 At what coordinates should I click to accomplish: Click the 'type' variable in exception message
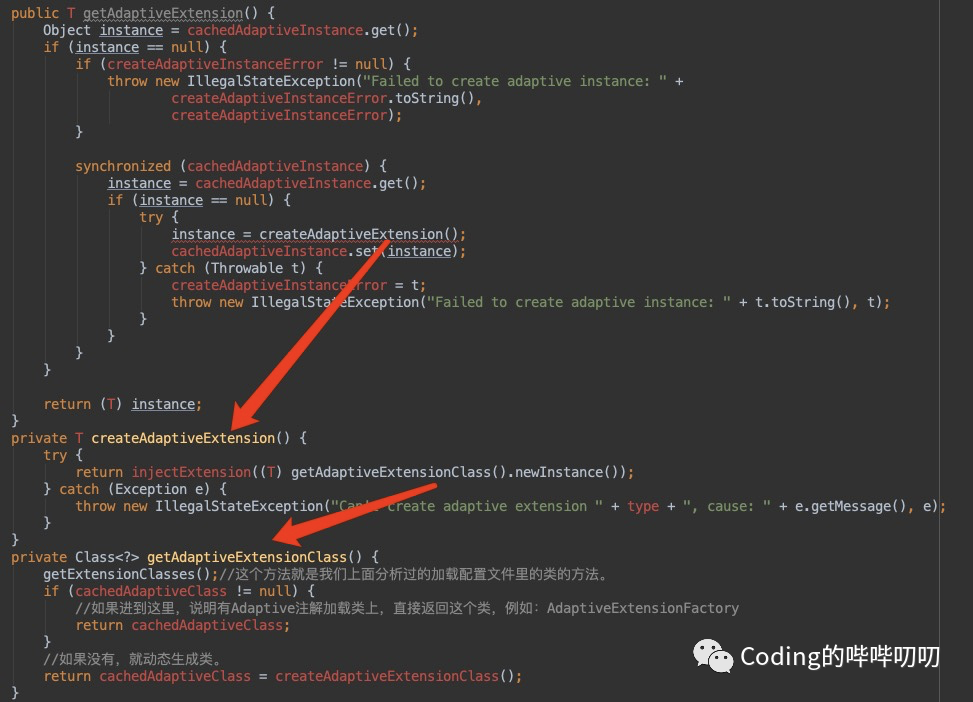pos(643,506)
